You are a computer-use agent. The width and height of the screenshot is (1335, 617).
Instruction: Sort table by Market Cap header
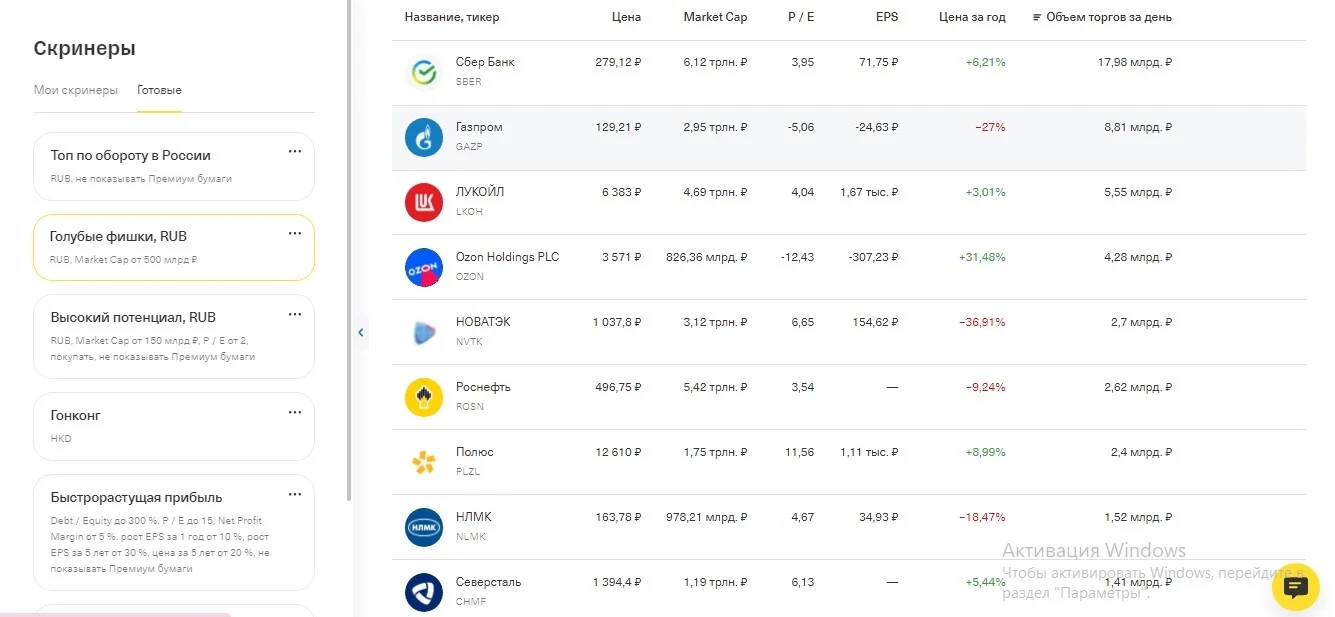[x=715, y=17]
